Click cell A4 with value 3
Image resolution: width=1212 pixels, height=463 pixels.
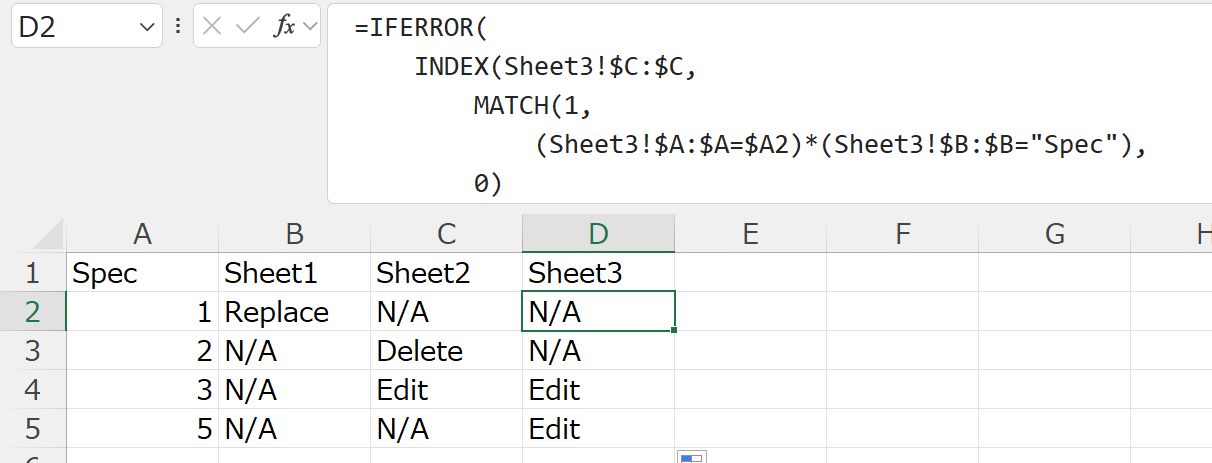click(142, 390)
